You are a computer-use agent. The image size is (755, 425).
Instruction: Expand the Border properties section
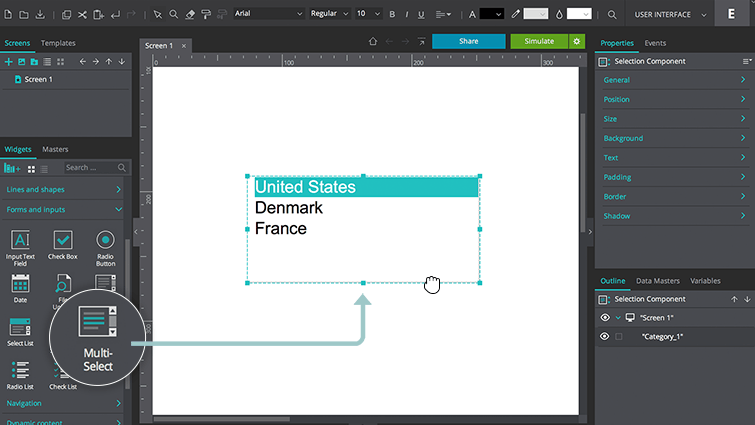click(674, 196)
